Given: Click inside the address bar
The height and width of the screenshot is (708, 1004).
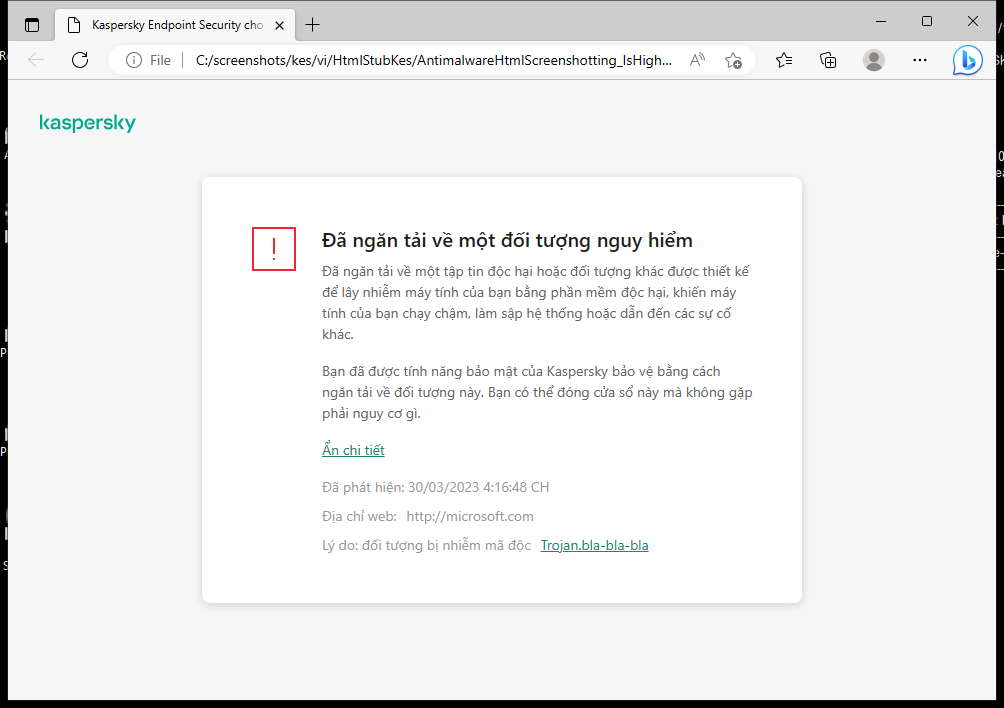Looking at the screenshot, I should (430, 60).
